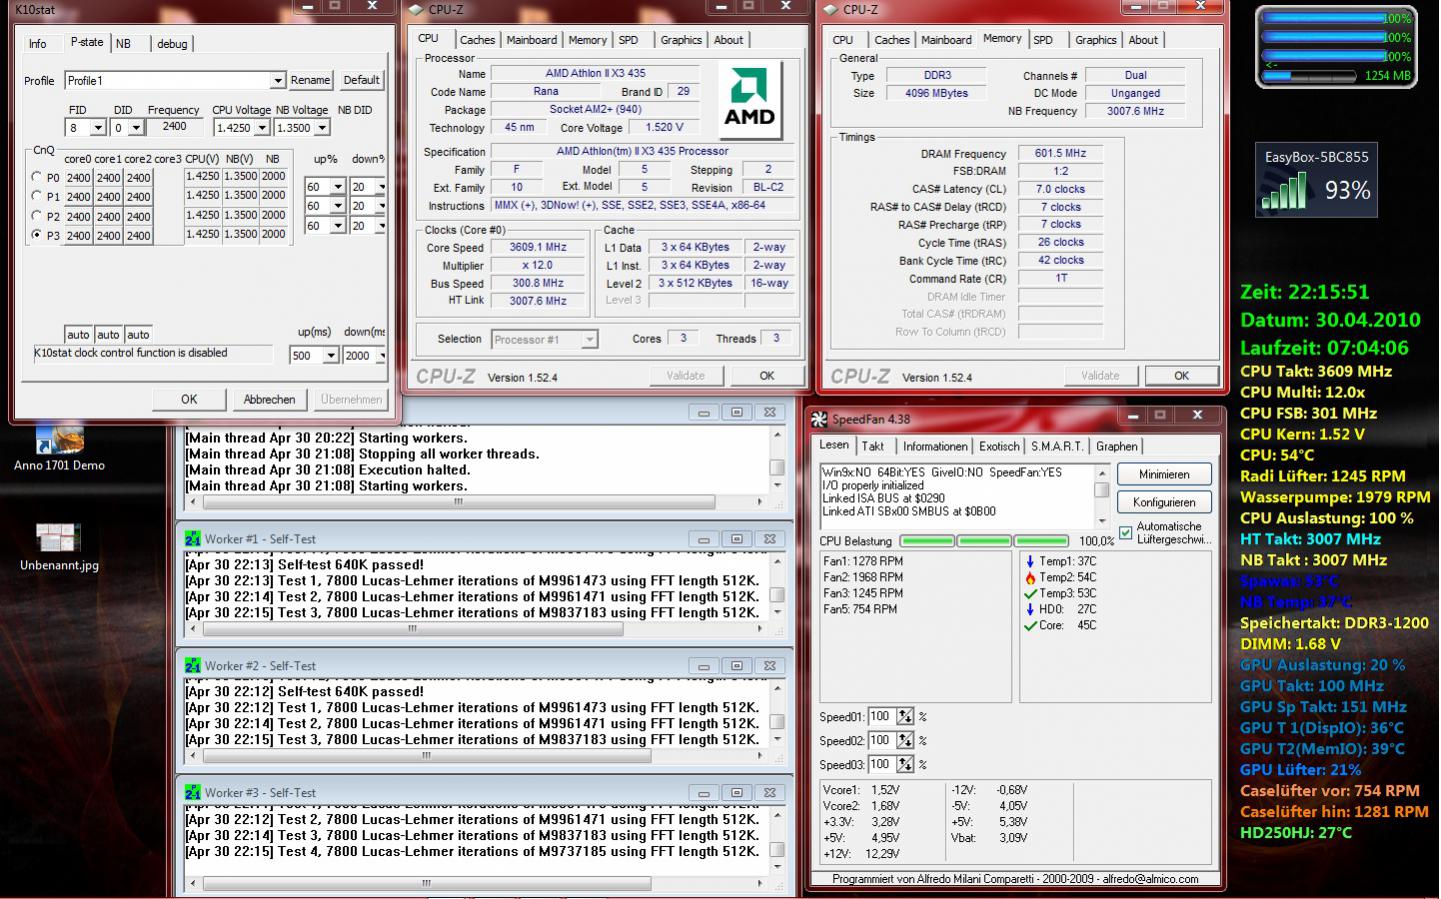The width and height of the screenshot is (1441, 899).
Task: Click the core0 auto button in K10stat
Action: point(78,335)
